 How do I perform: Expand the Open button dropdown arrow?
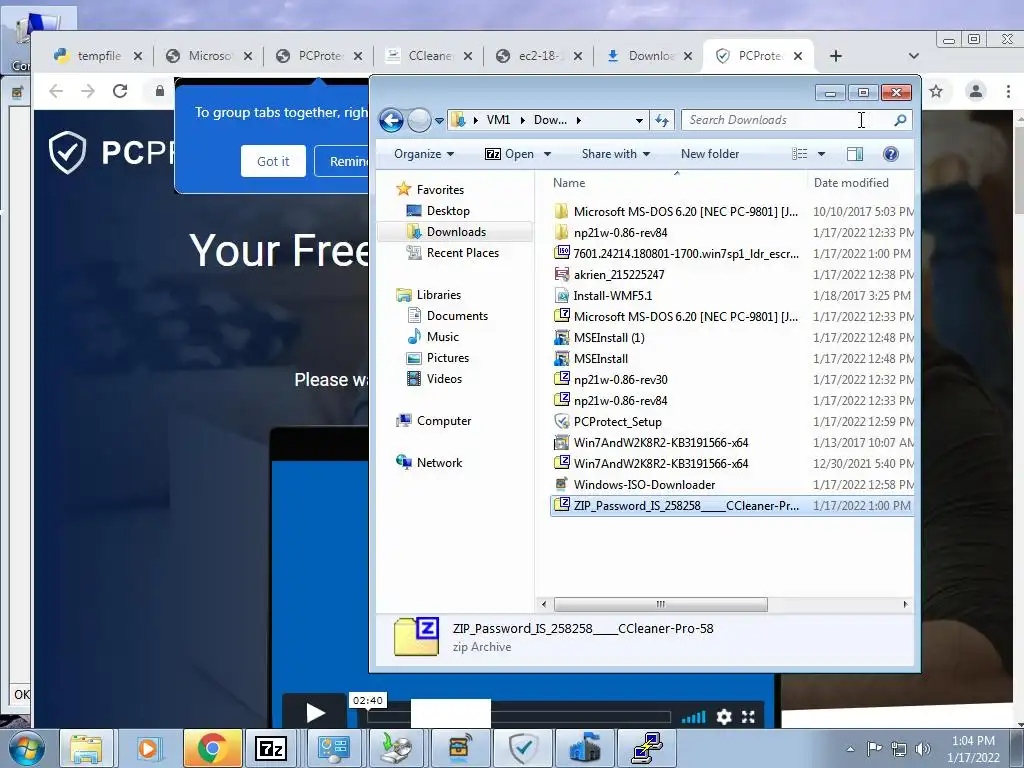click(x=547, y=154)
